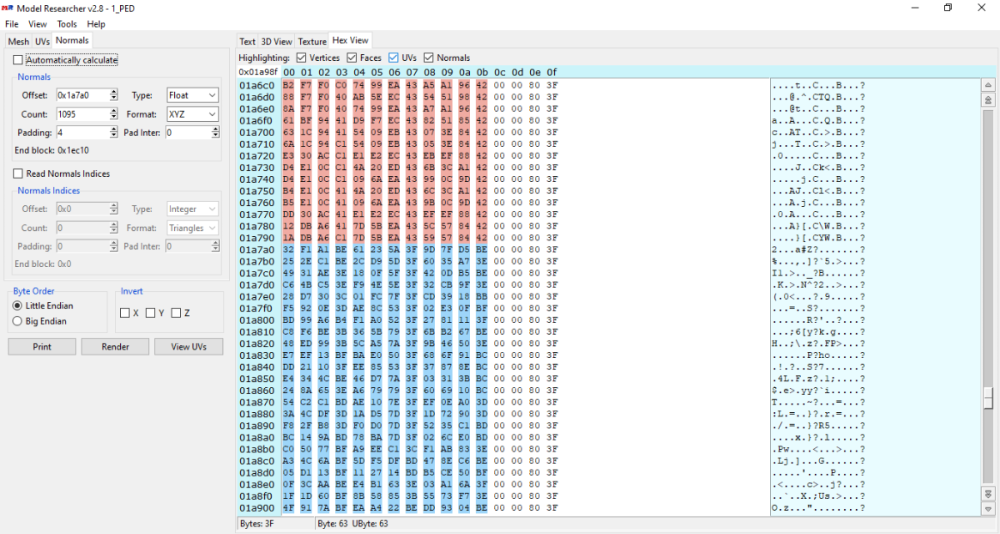This screenshot has width=1000, height=534.
Task: Click the hex view page-up double arrow
Action: 988,100
